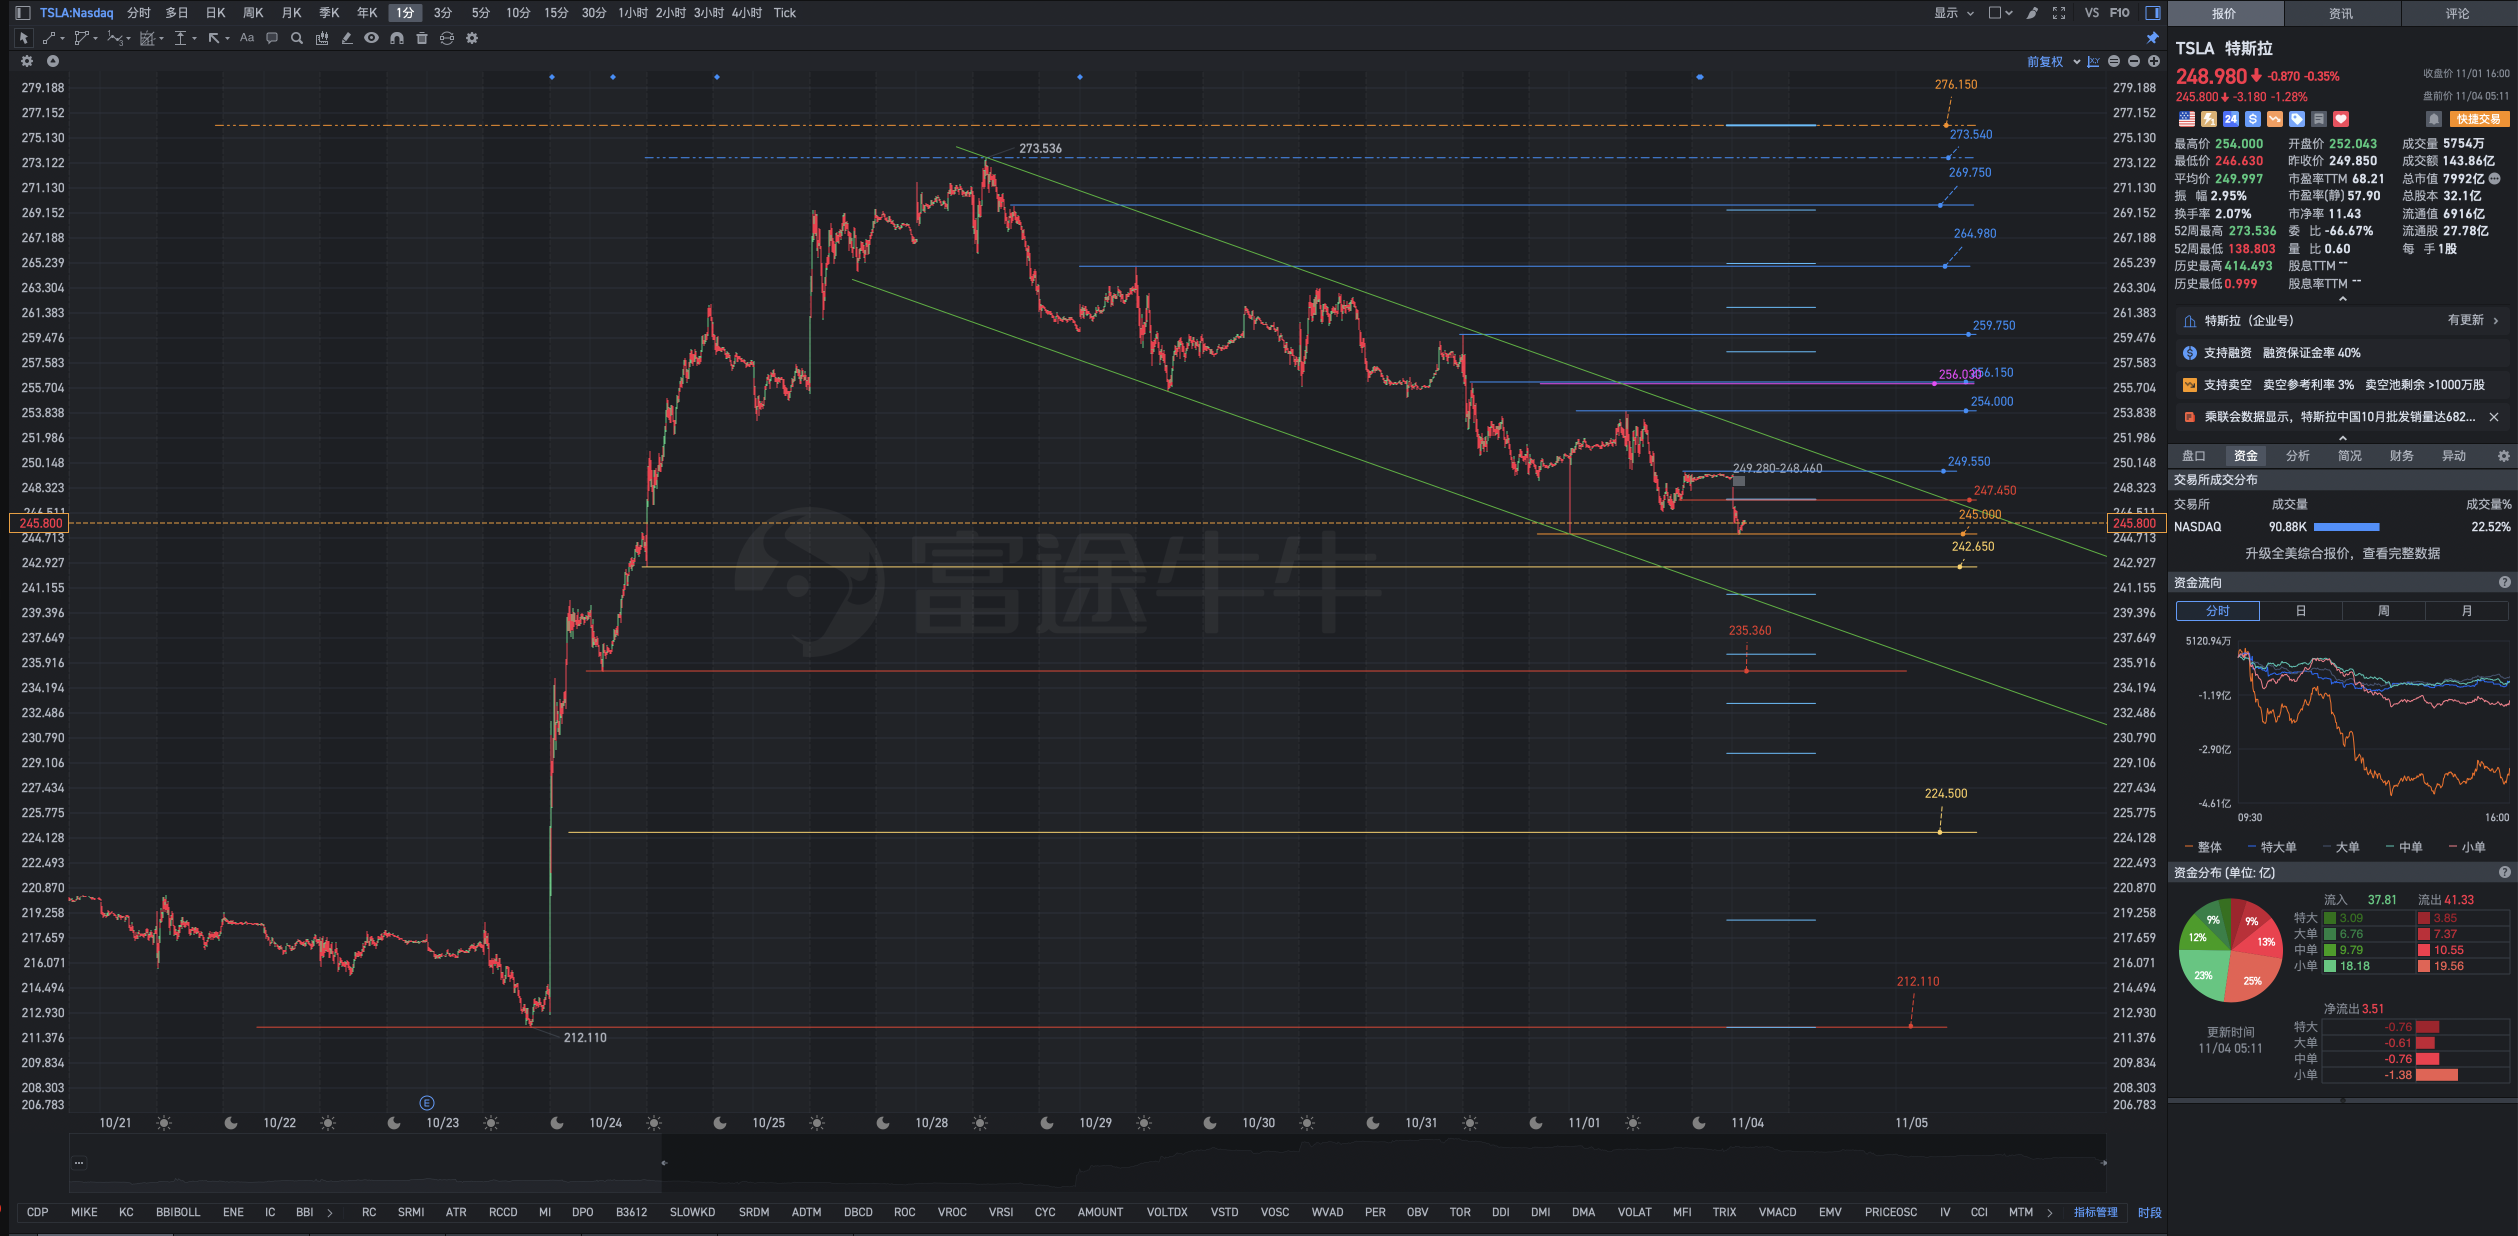Image resolution: width=2518 pixels, height=1236 pixels.
Task: Select the Gann grid drawing tool
Action: (x=147, y=38)
